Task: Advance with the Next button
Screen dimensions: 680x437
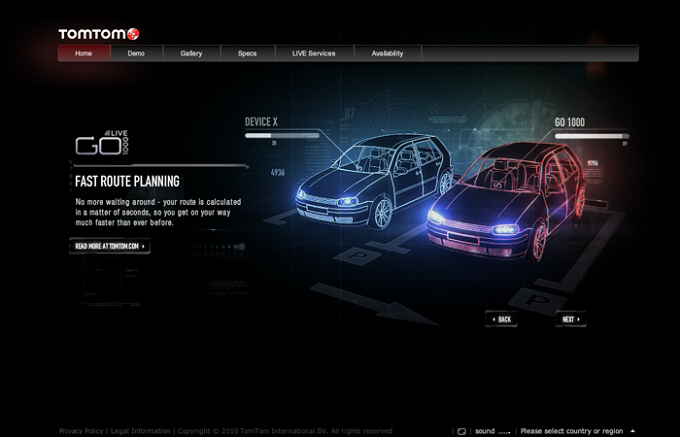Action: [x=571, y=319]
